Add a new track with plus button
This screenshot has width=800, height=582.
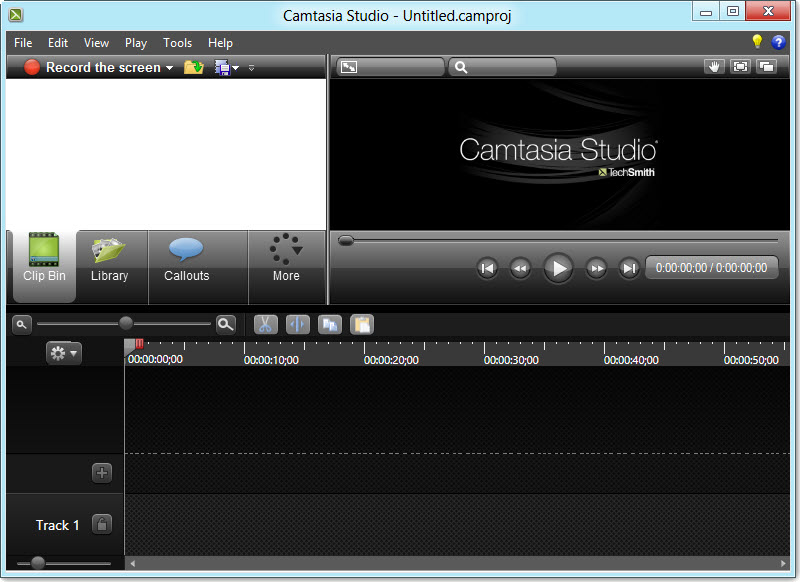(x=101, y=473)
